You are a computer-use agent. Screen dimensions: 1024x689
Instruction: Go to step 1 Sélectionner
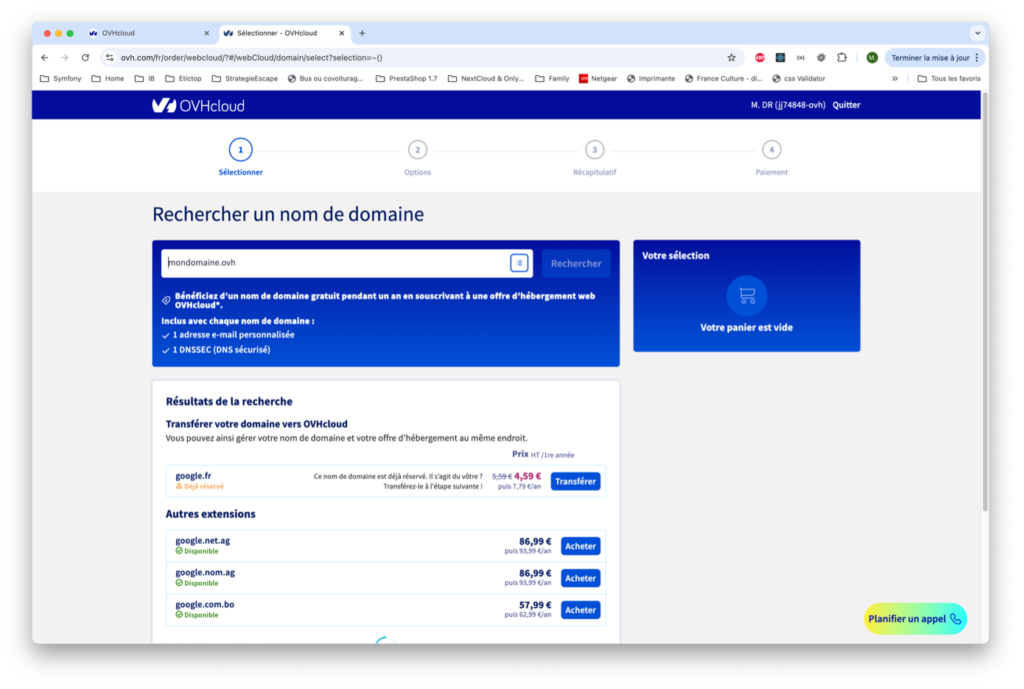[x=240, y=157]
